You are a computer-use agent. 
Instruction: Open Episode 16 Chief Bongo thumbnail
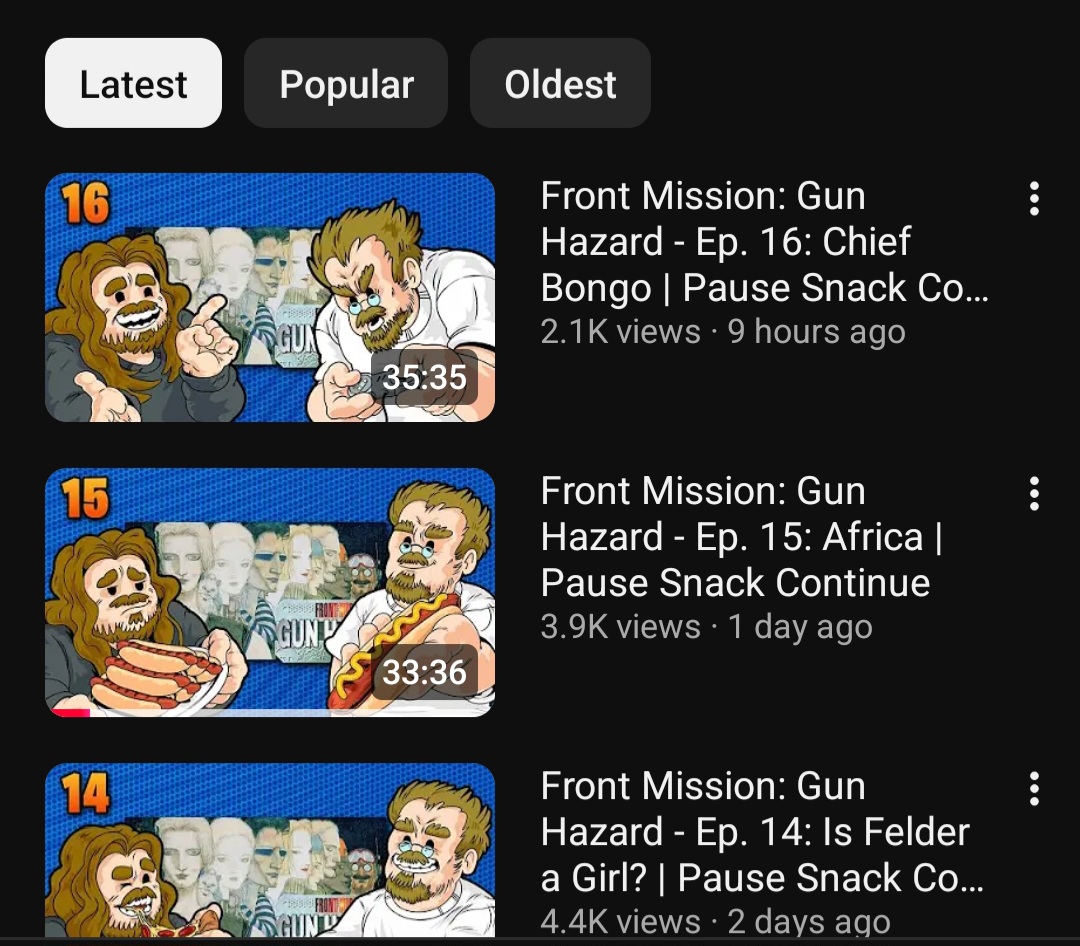(269, 297)
